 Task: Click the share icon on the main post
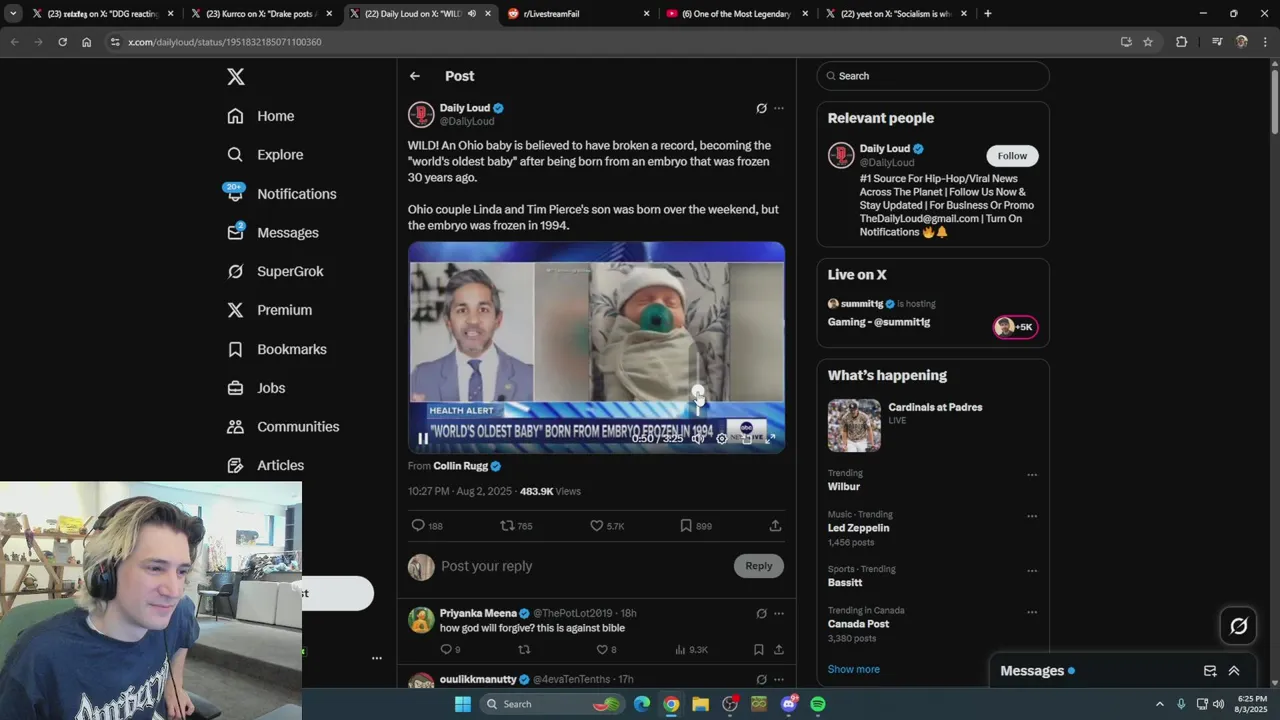point(775,526)
